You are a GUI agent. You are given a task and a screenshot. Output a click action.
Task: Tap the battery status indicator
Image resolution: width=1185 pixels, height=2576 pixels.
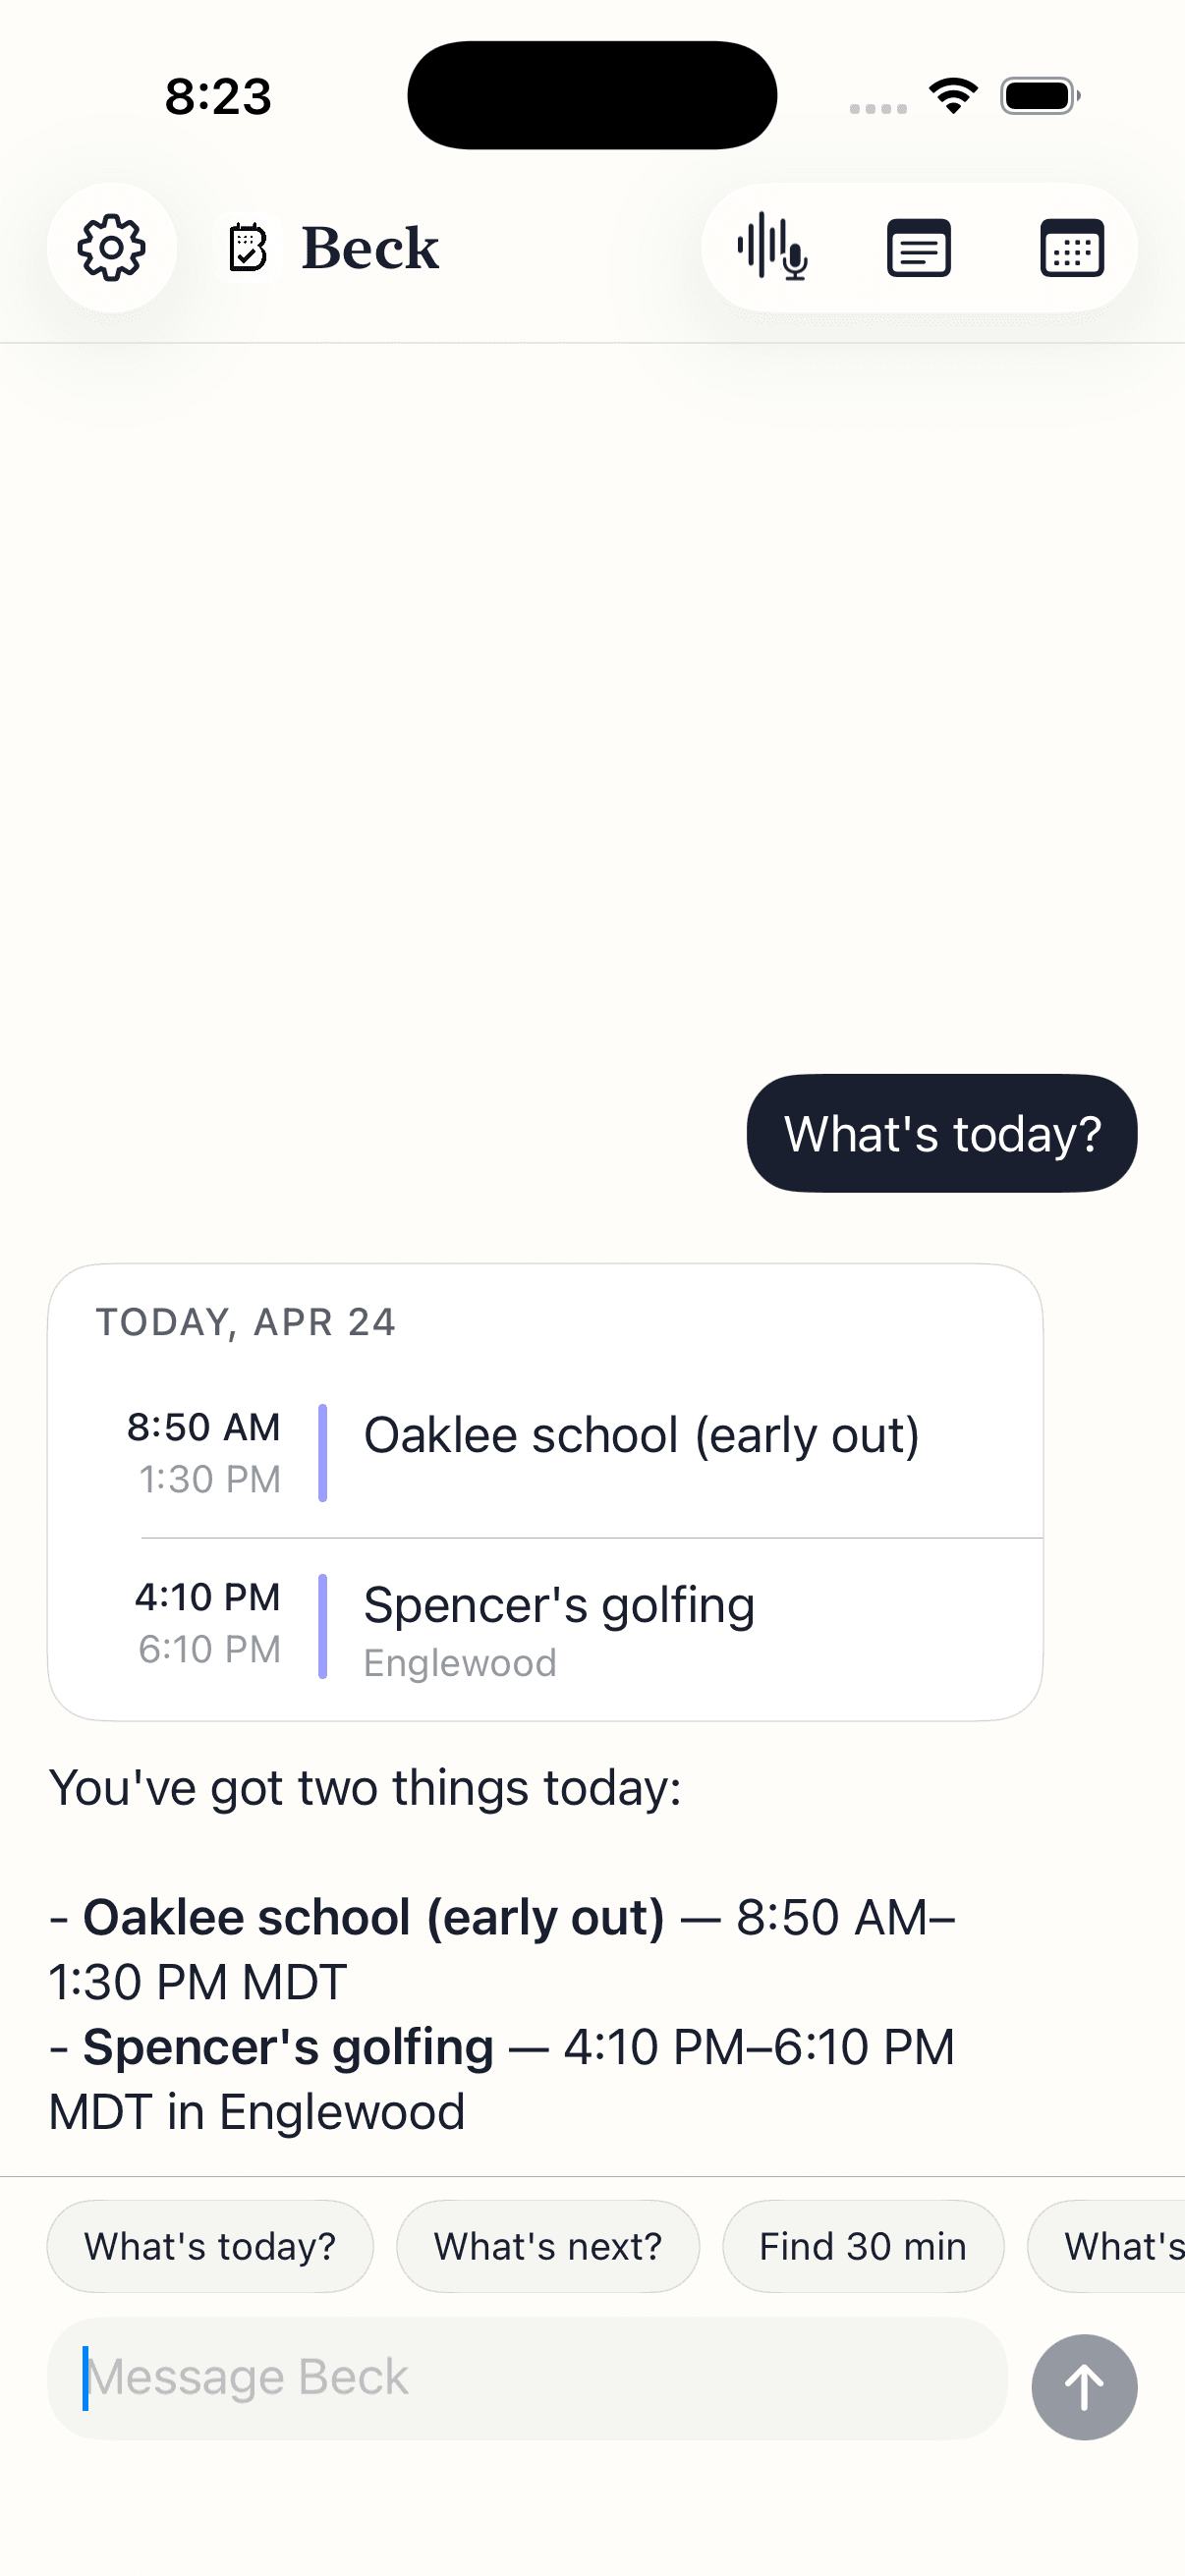coord(1039,96)
